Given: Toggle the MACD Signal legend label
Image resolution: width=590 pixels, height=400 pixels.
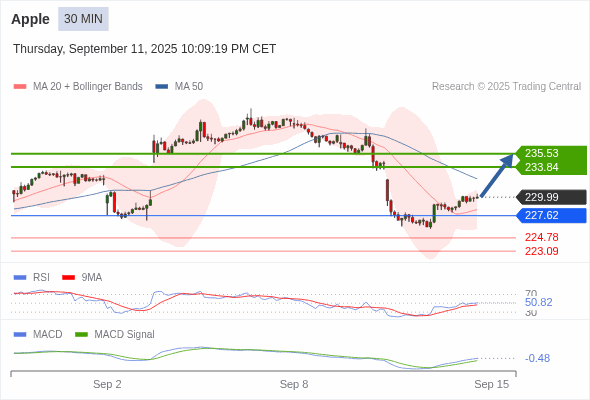Looking at the screenshot, I should tap(124, 334).
